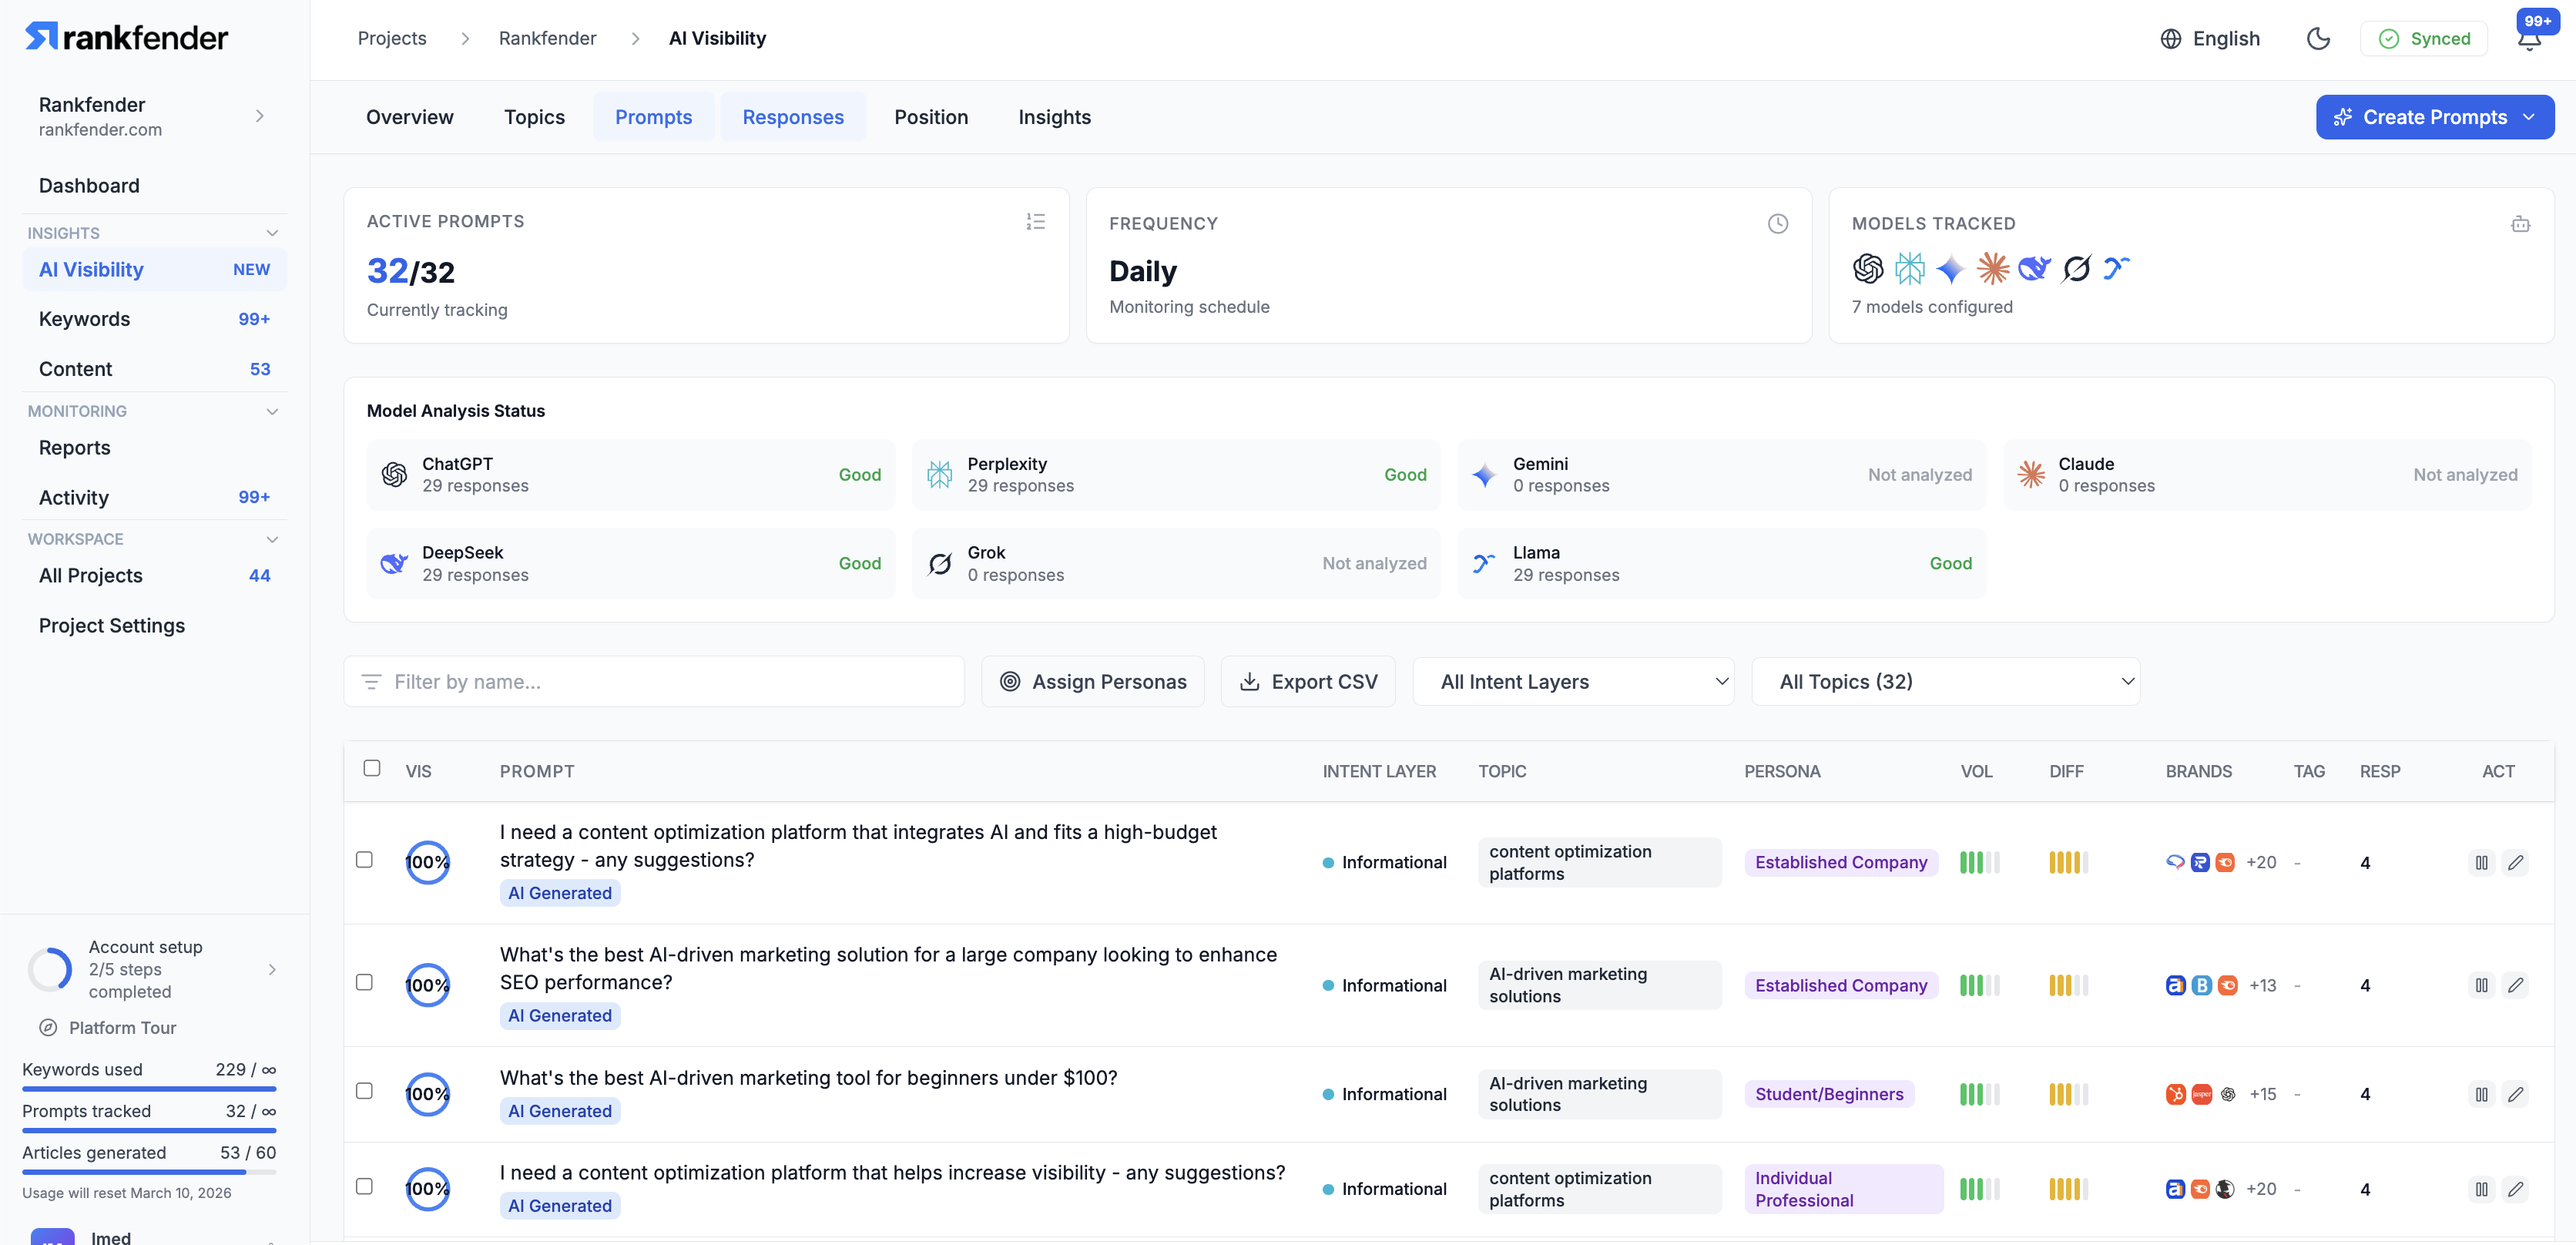2576x1245 pixels.
Task: Pause tracking for the first prompt row
Action: click(2481, 861)
